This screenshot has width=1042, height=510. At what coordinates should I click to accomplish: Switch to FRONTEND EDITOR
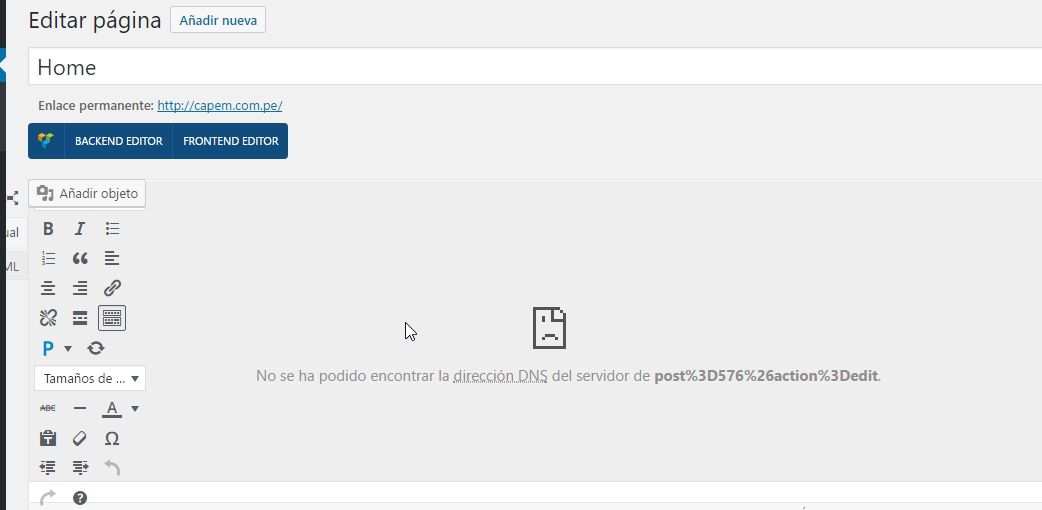231,141
